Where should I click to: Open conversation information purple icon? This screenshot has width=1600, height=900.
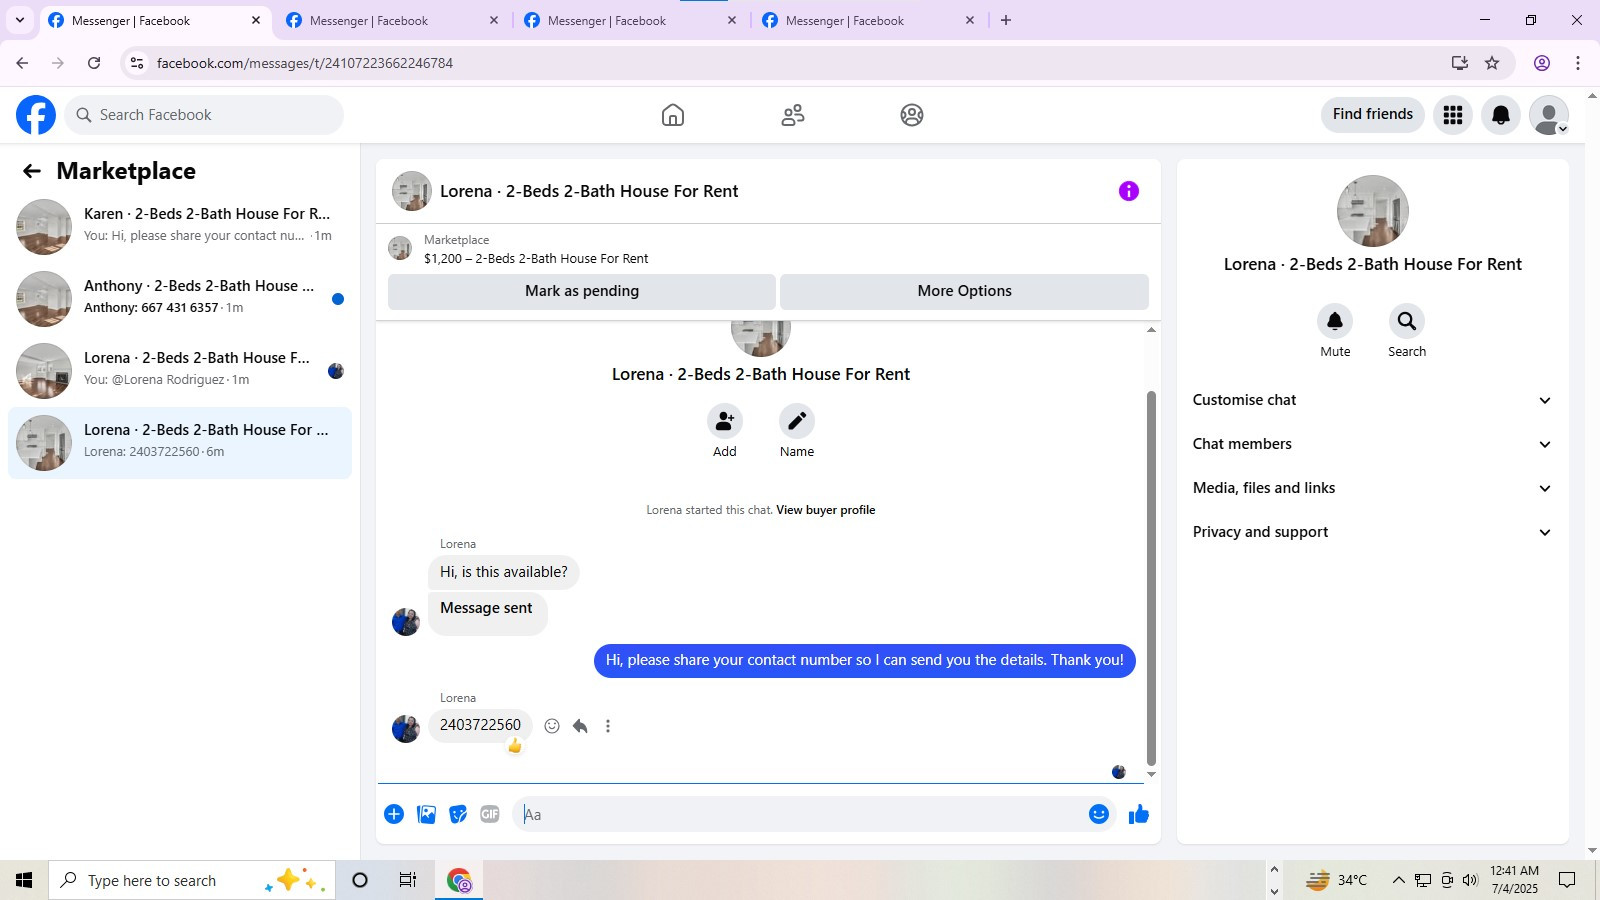pyautogui.click(x=1129, y=191)
